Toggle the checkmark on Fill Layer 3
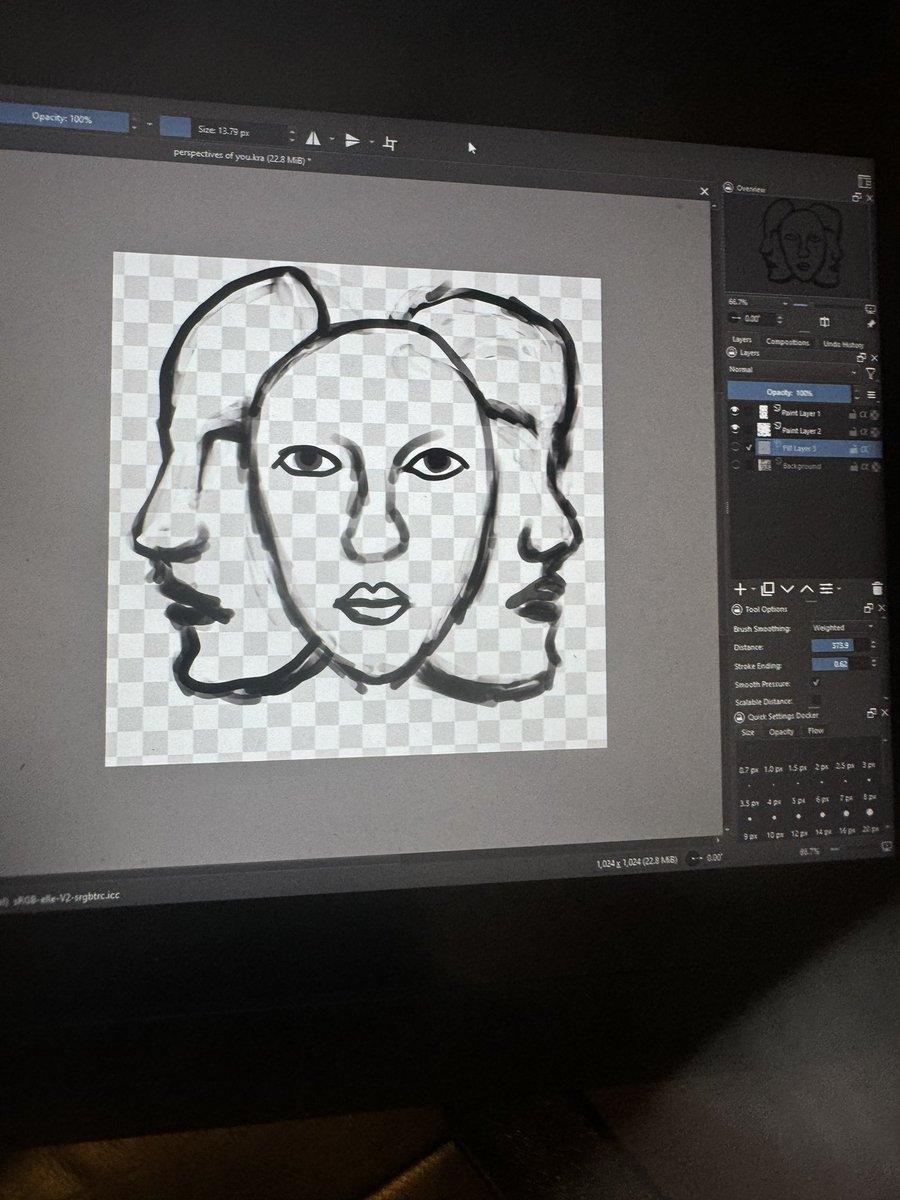 (x=749, y=447)
